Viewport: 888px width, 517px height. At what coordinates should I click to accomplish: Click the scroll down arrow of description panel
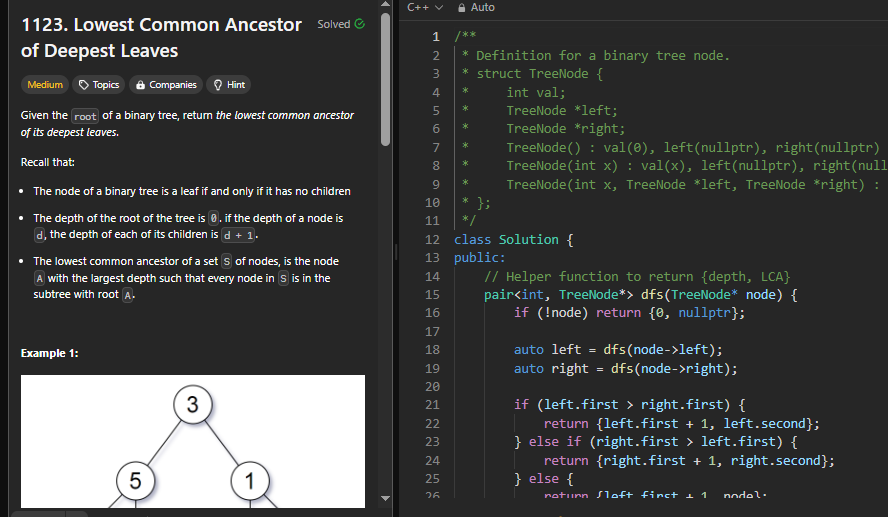[386, 498]
